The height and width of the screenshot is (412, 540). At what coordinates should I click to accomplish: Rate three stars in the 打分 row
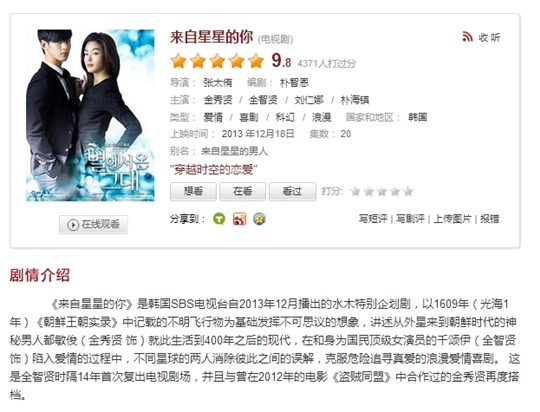click(x=382, y=191)
